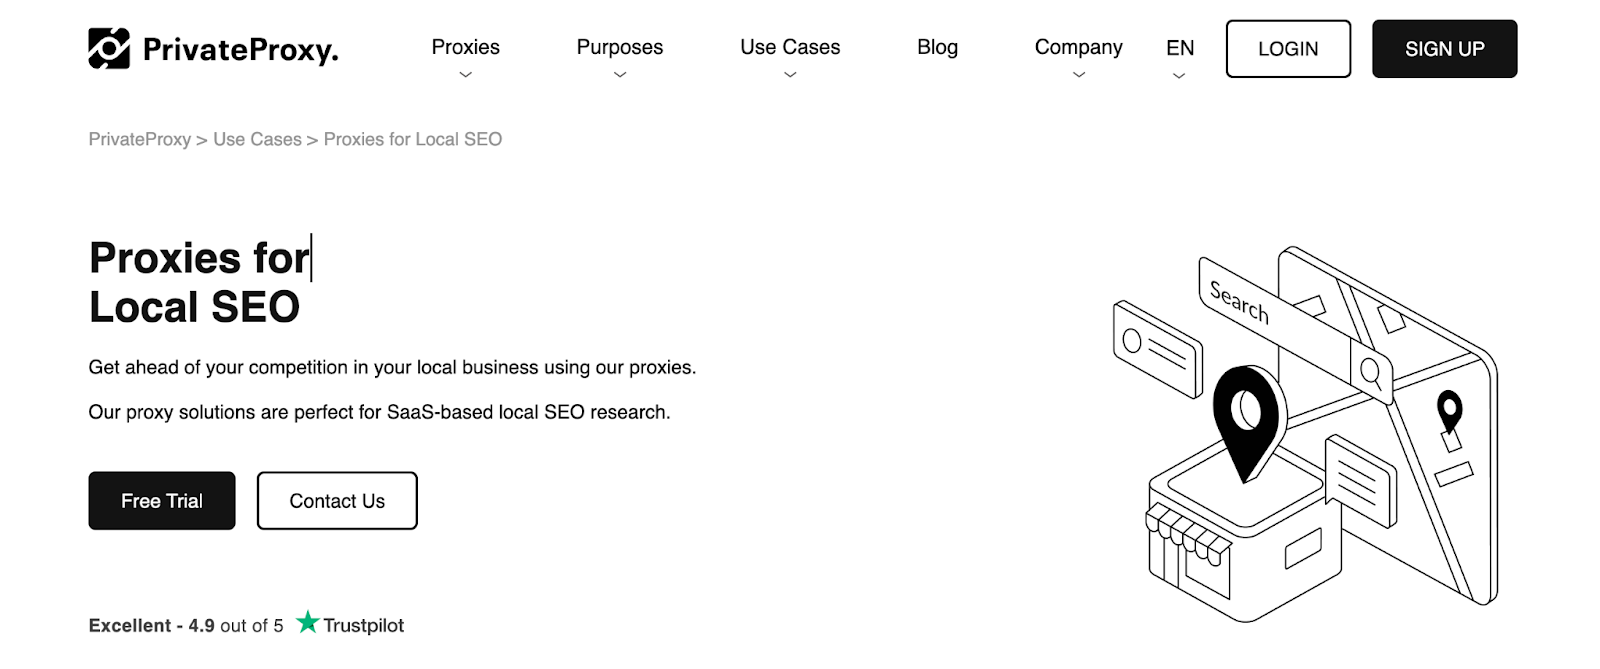Start the Free Trial button
The width and height of the screenshot is (1600, 669).
tap(162, 501)
